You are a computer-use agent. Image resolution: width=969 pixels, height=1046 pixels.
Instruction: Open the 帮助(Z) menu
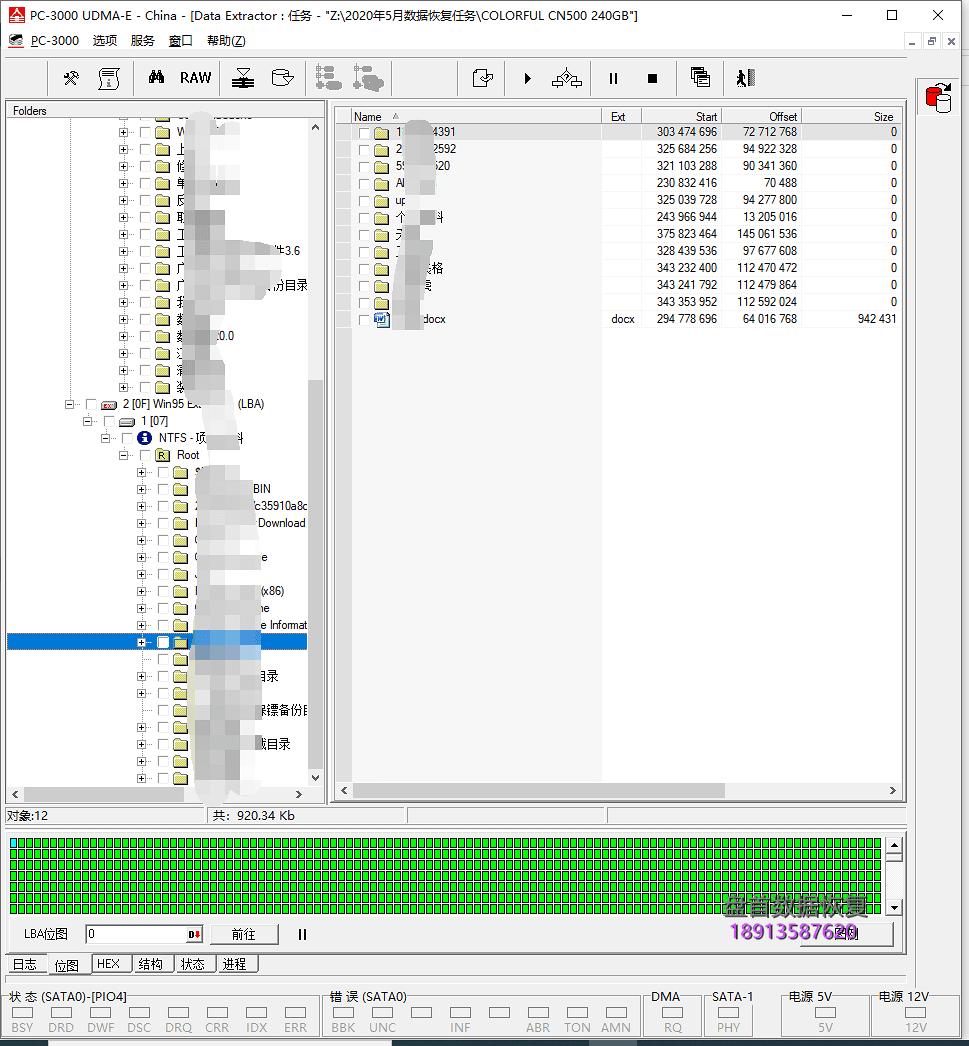(226, 41)
